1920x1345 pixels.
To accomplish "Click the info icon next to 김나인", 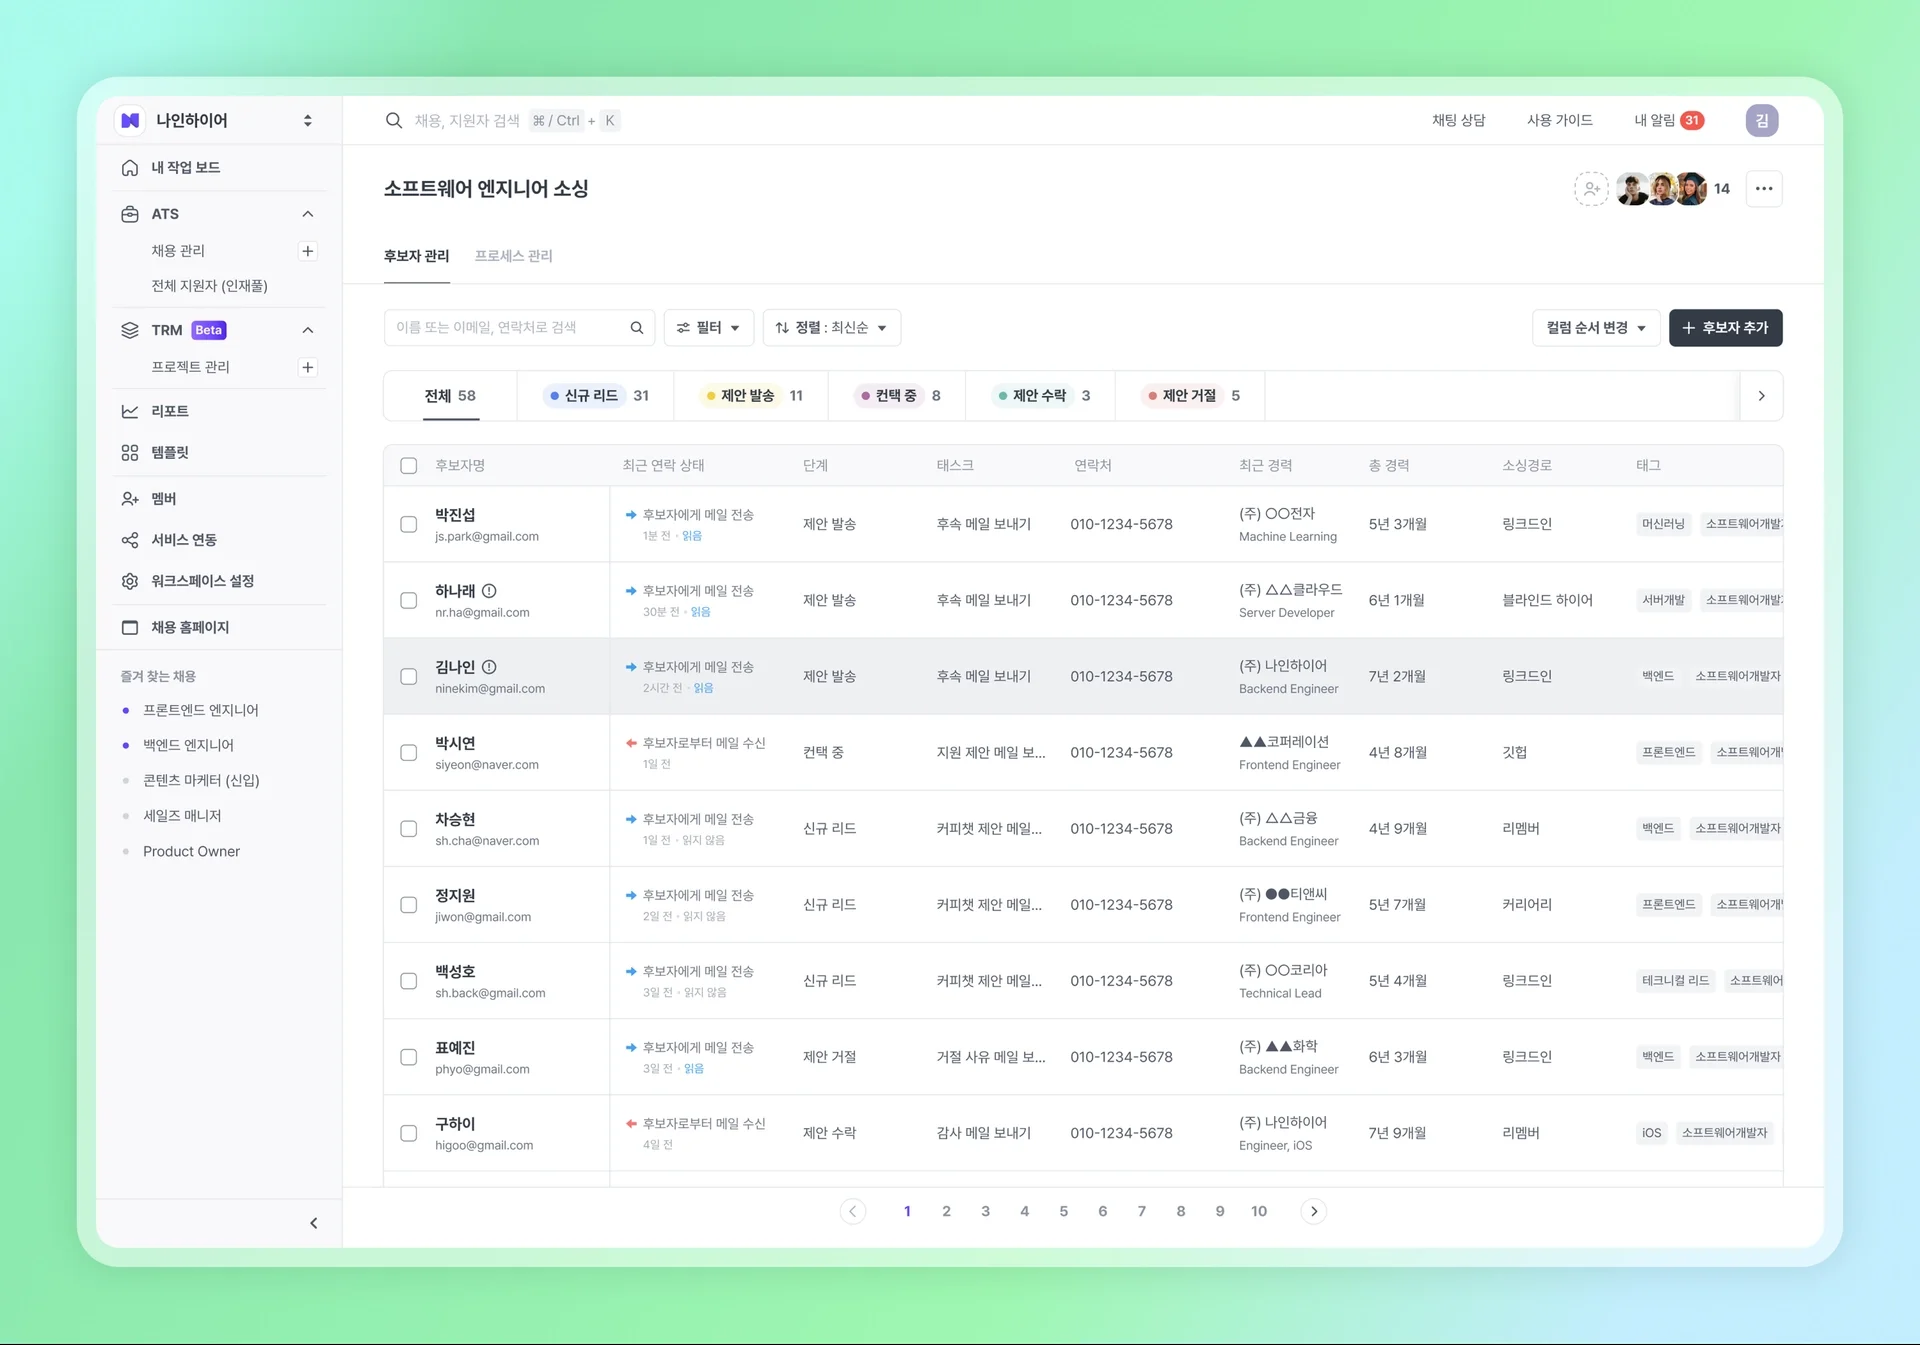I will click(x=489, y=667).
